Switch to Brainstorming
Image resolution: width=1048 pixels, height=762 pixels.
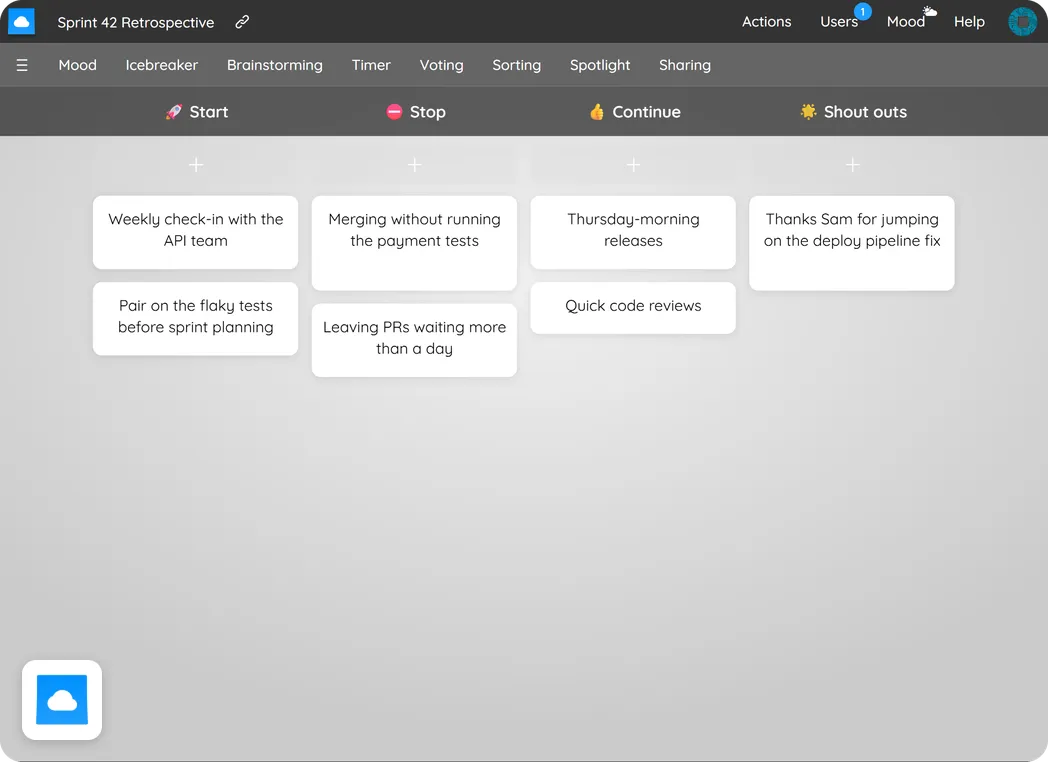coord(275,65)
